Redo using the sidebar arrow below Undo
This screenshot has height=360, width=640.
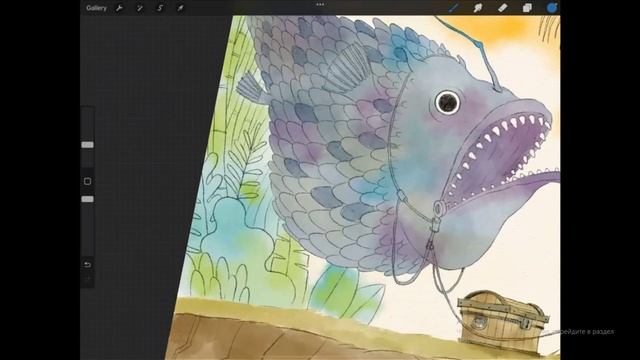(x=87, y=279)
